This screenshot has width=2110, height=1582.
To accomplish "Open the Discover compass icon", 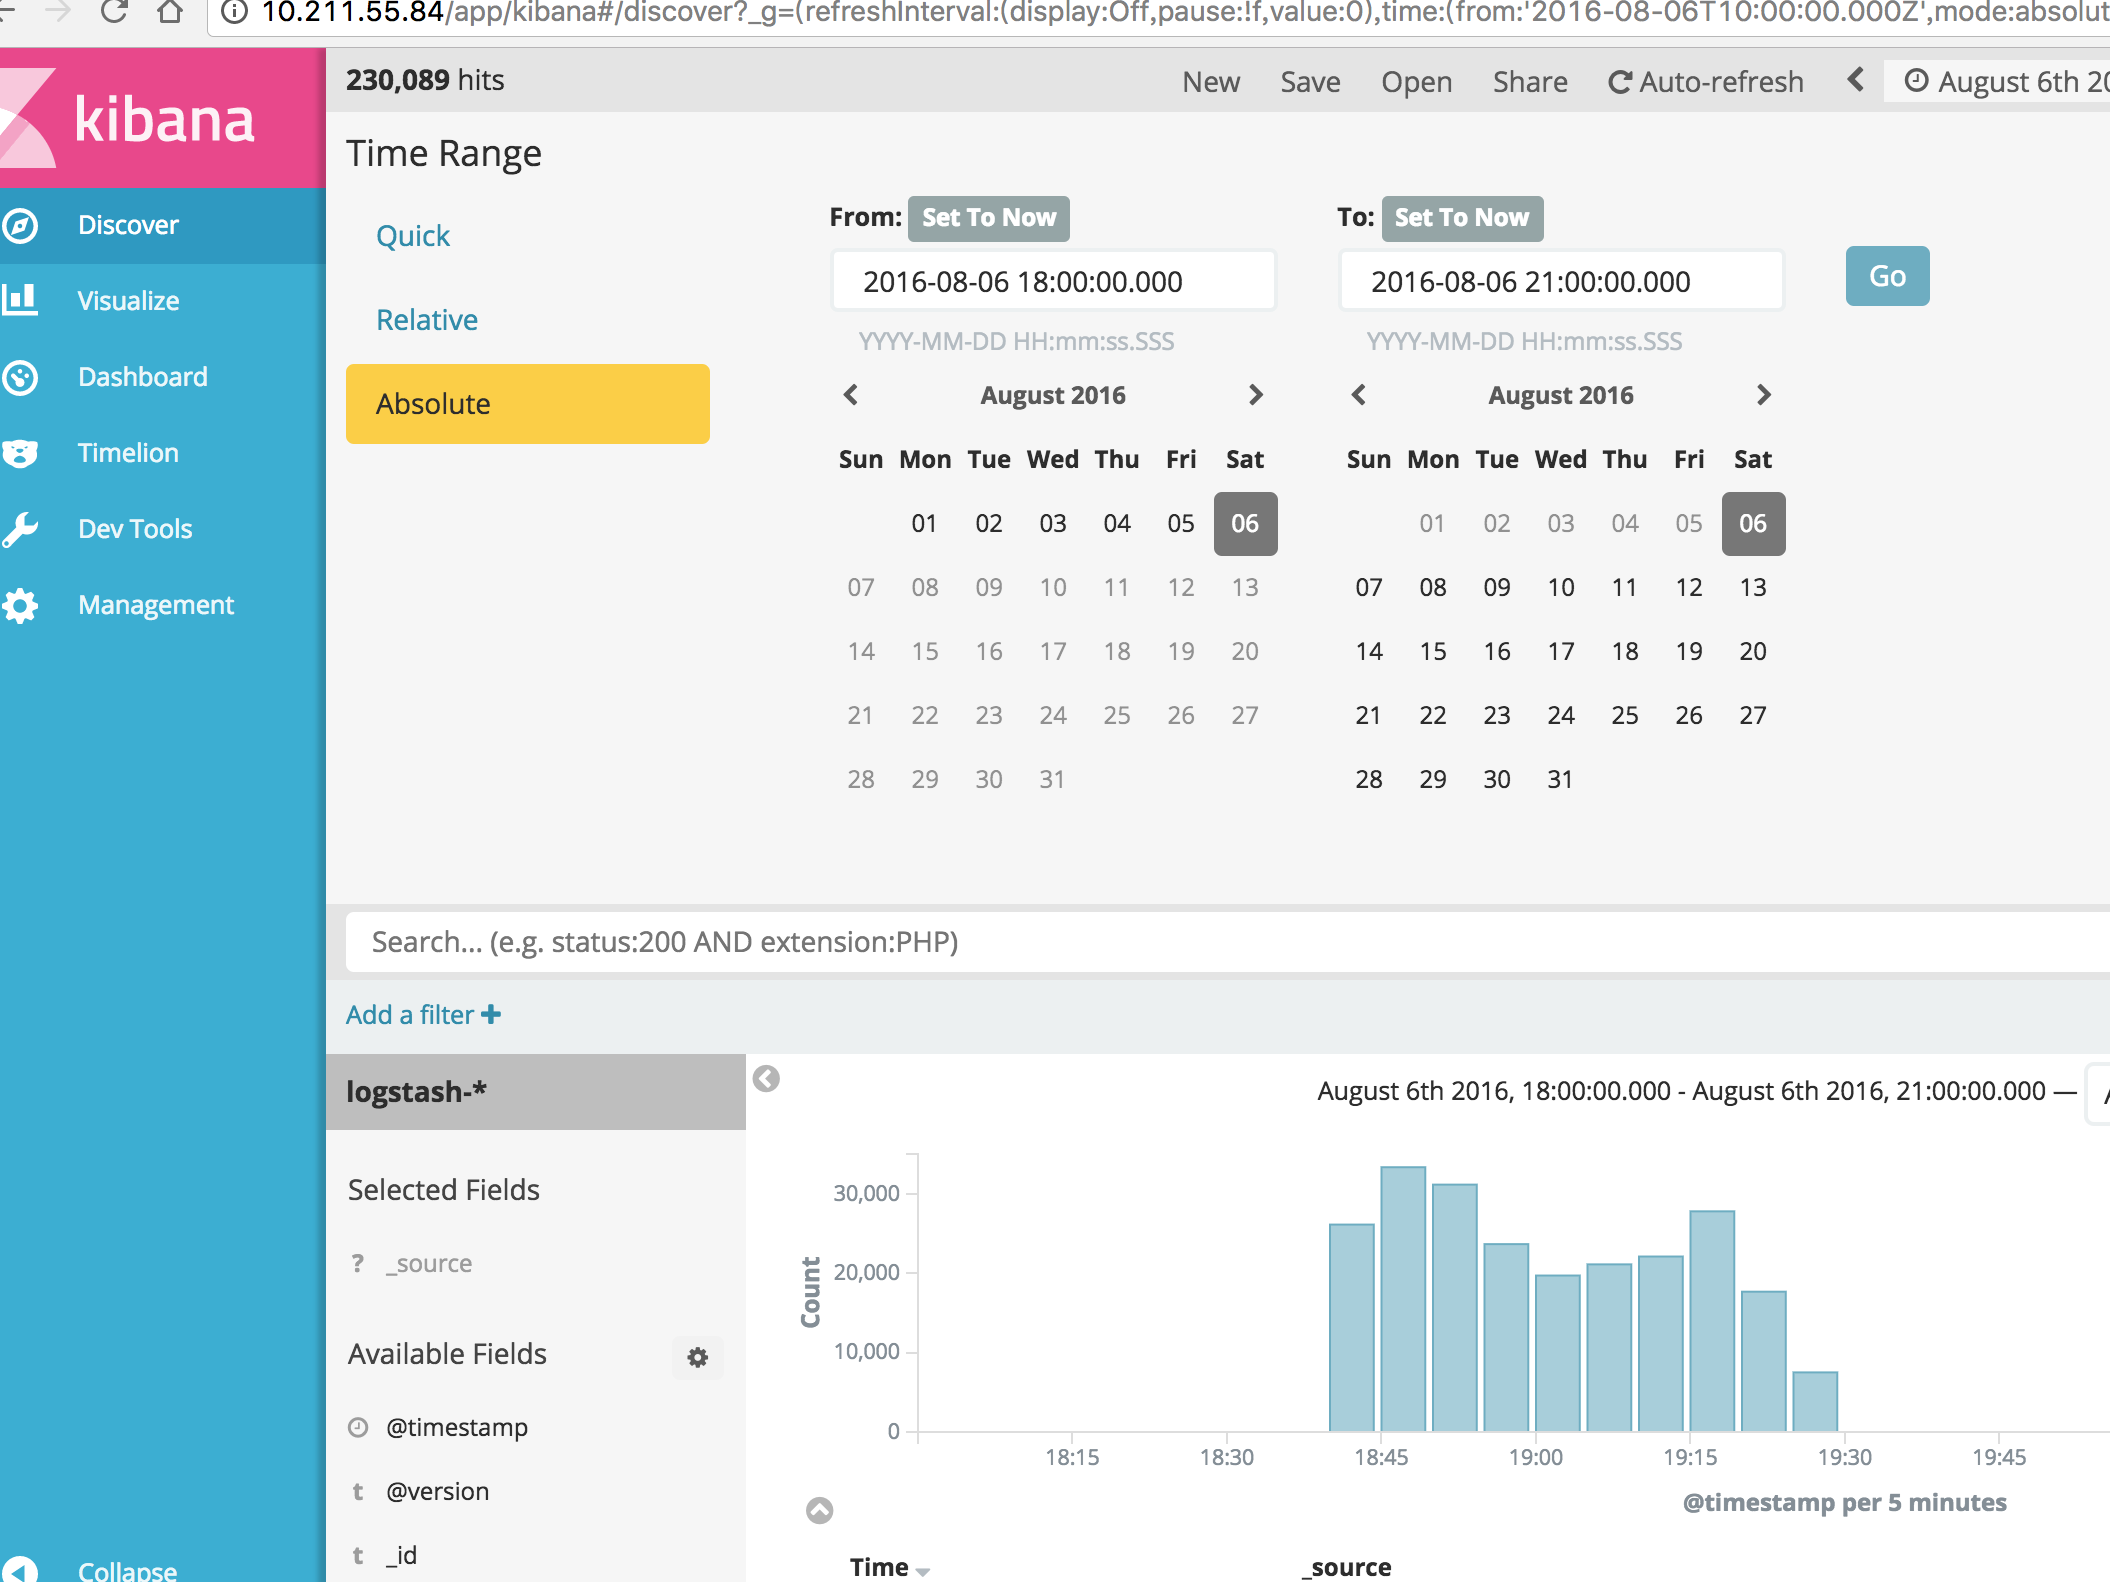I will (x=20, y=225).
